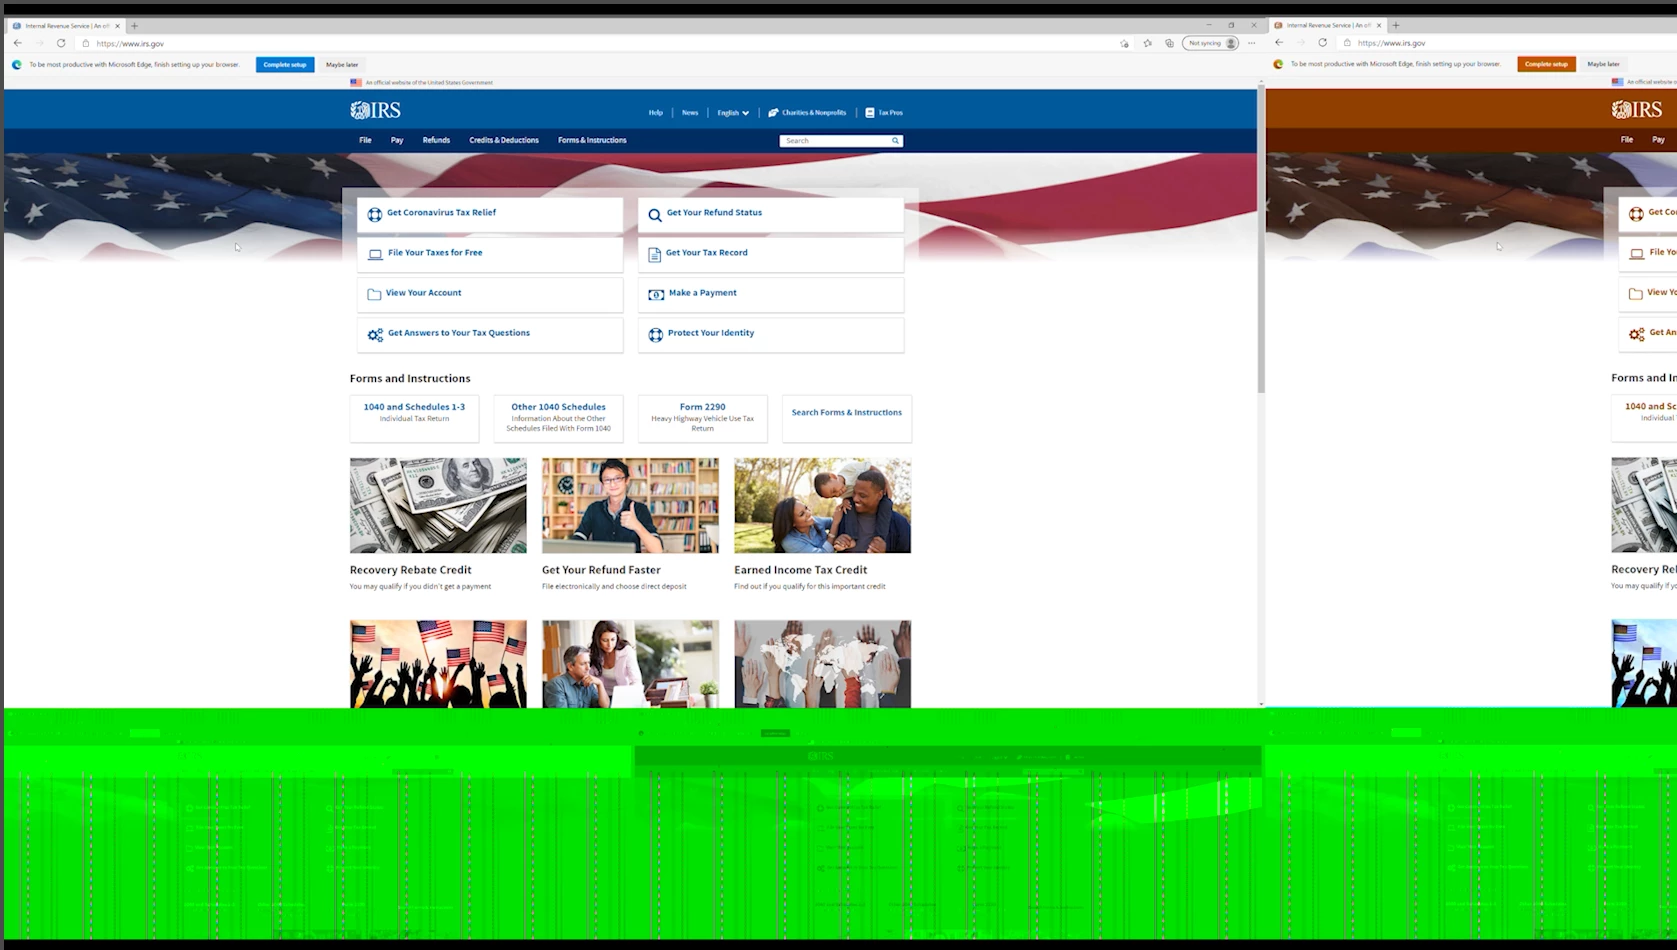Open the File menu in the left IRS navigation
Image resolution: width=1677 pixels, height=950 pixels.
pyautogui.click(x=365, y=140)
